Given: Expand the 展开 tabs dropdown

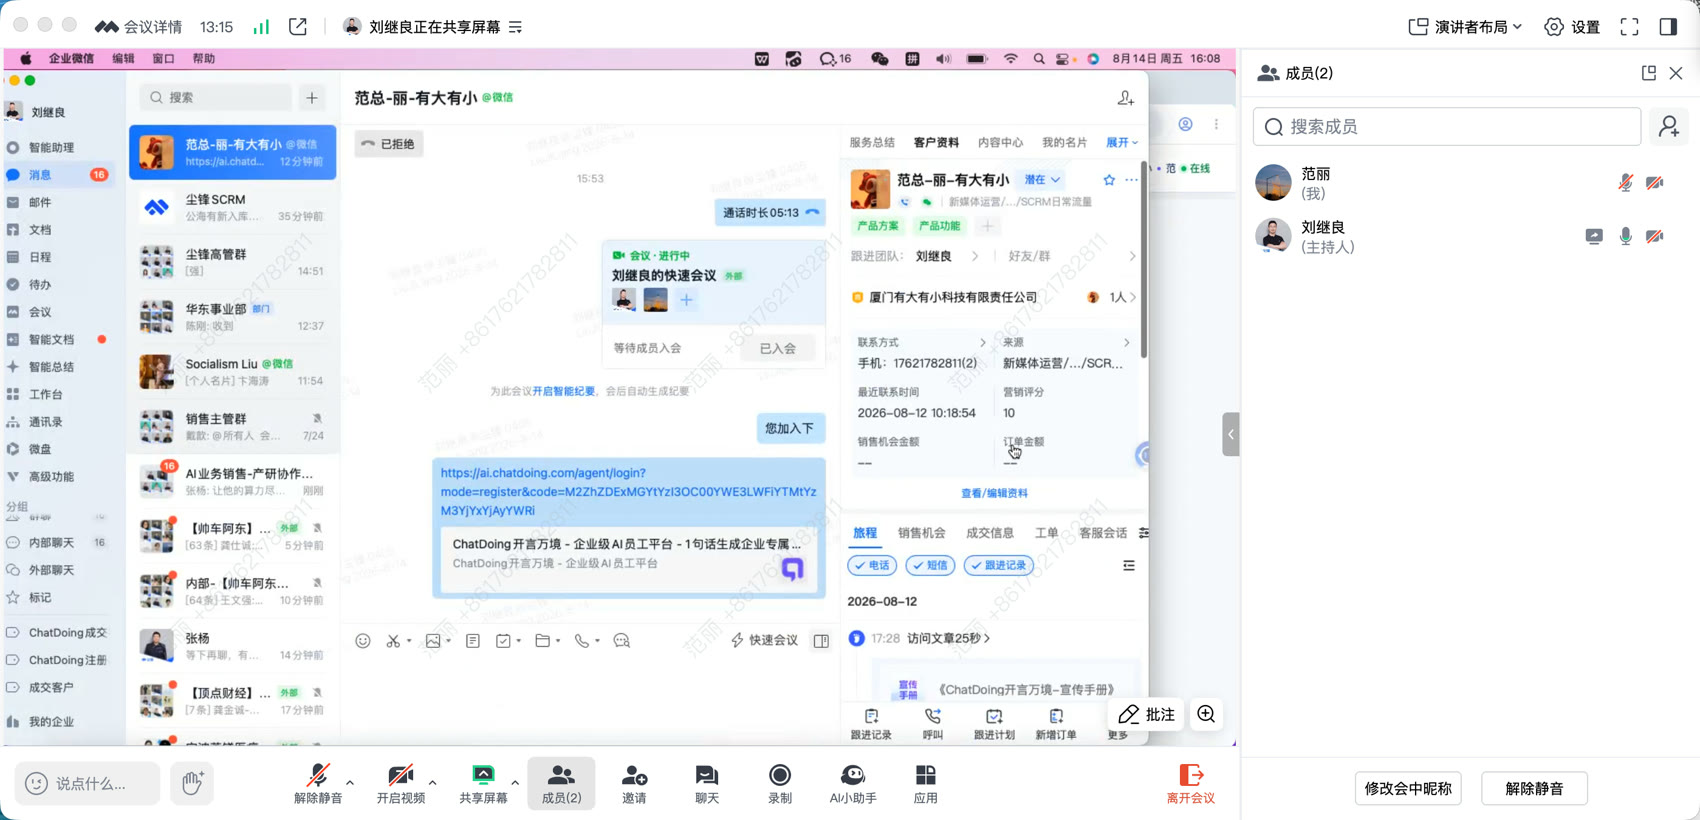Looking at the screenshot, I should (1122, 143).
